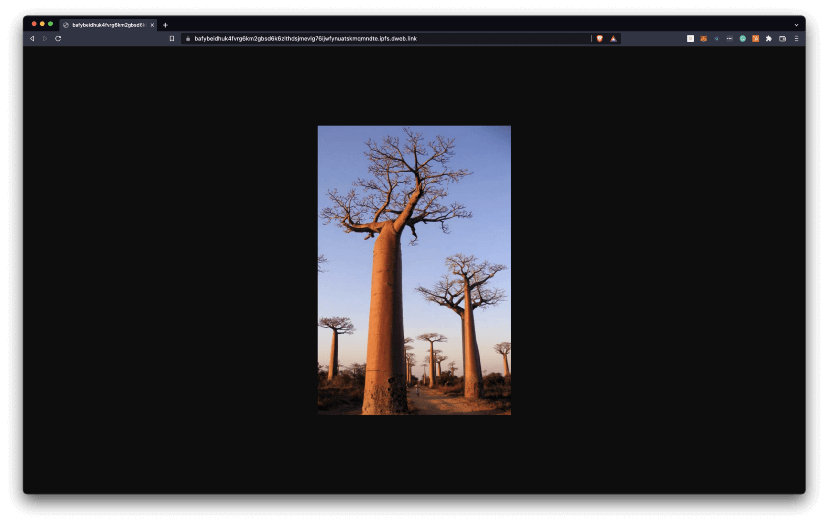Close the current browser tab
Screen dimensions: 828x524
pos(152,24)
